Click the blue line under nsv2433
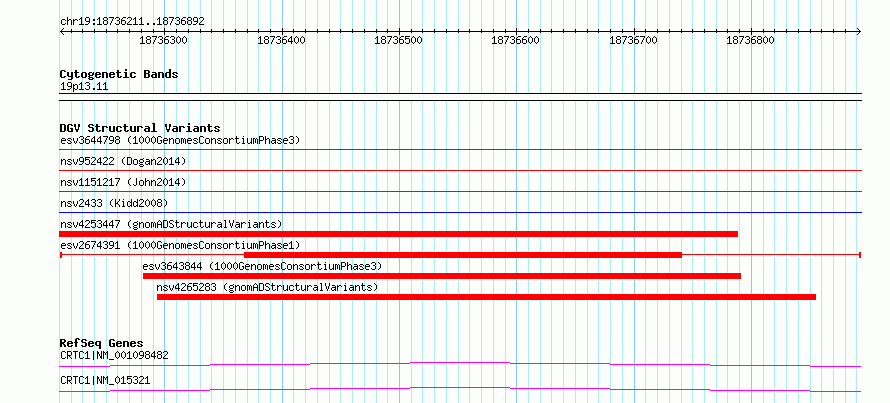 tap(460, 213)
